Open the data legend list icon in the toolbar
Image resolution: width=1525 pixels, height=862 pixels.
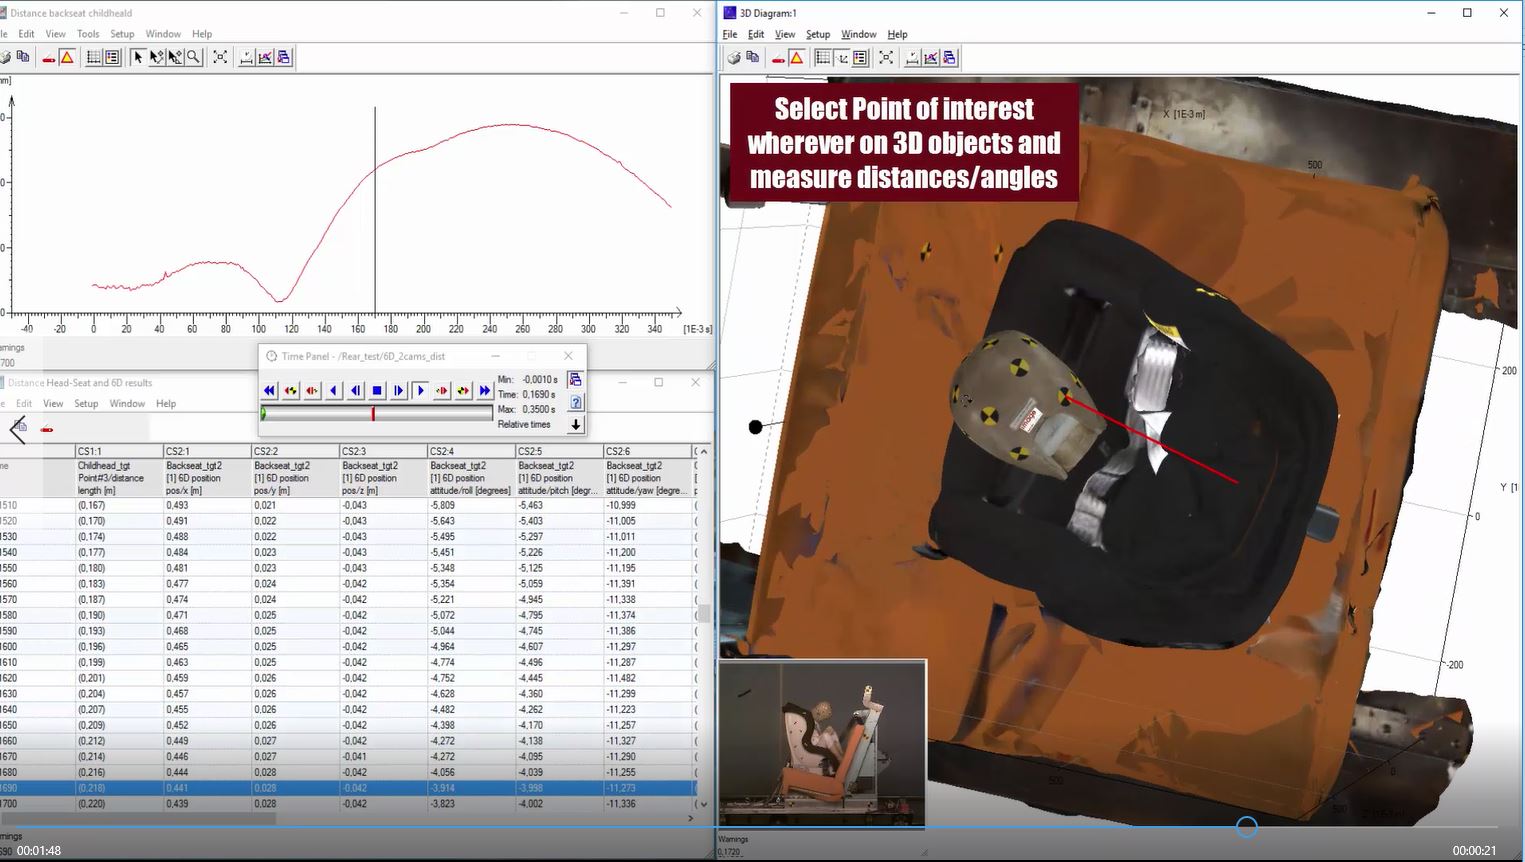tap(110, 57)
